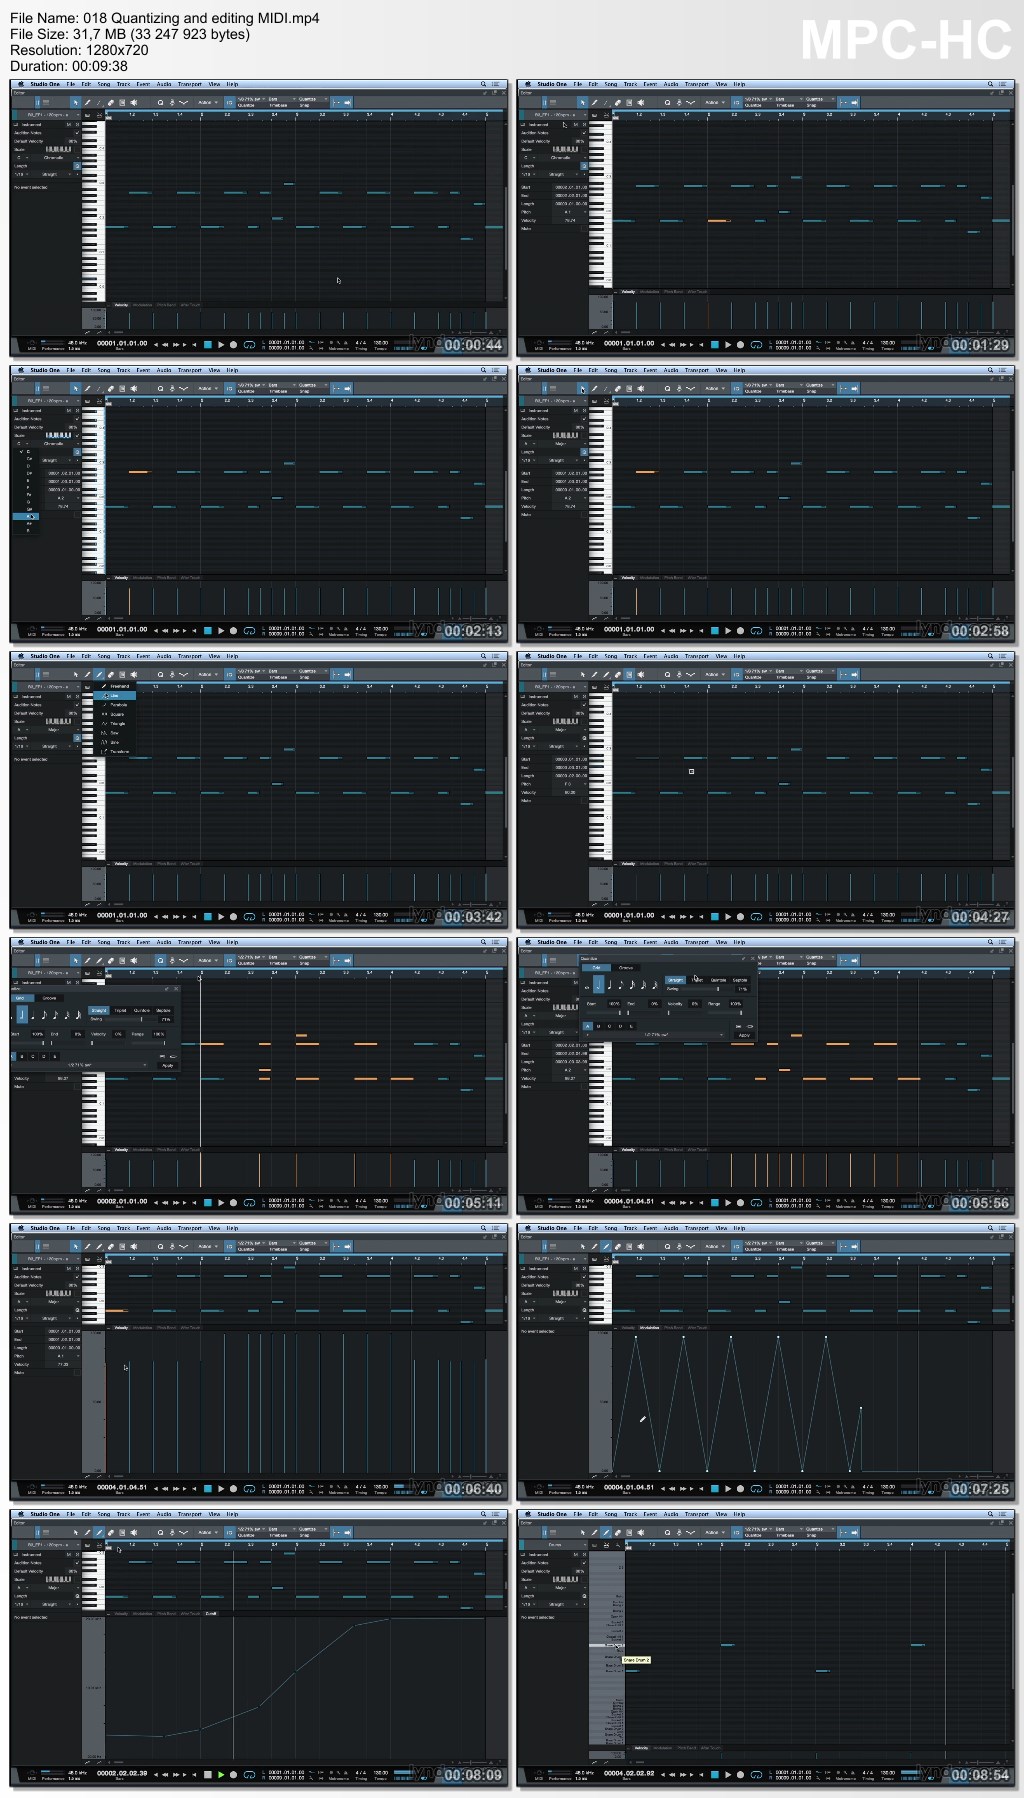
Task: Click Apply in the 00:05:11 Quantize panel
Action: pos(167,1065)
